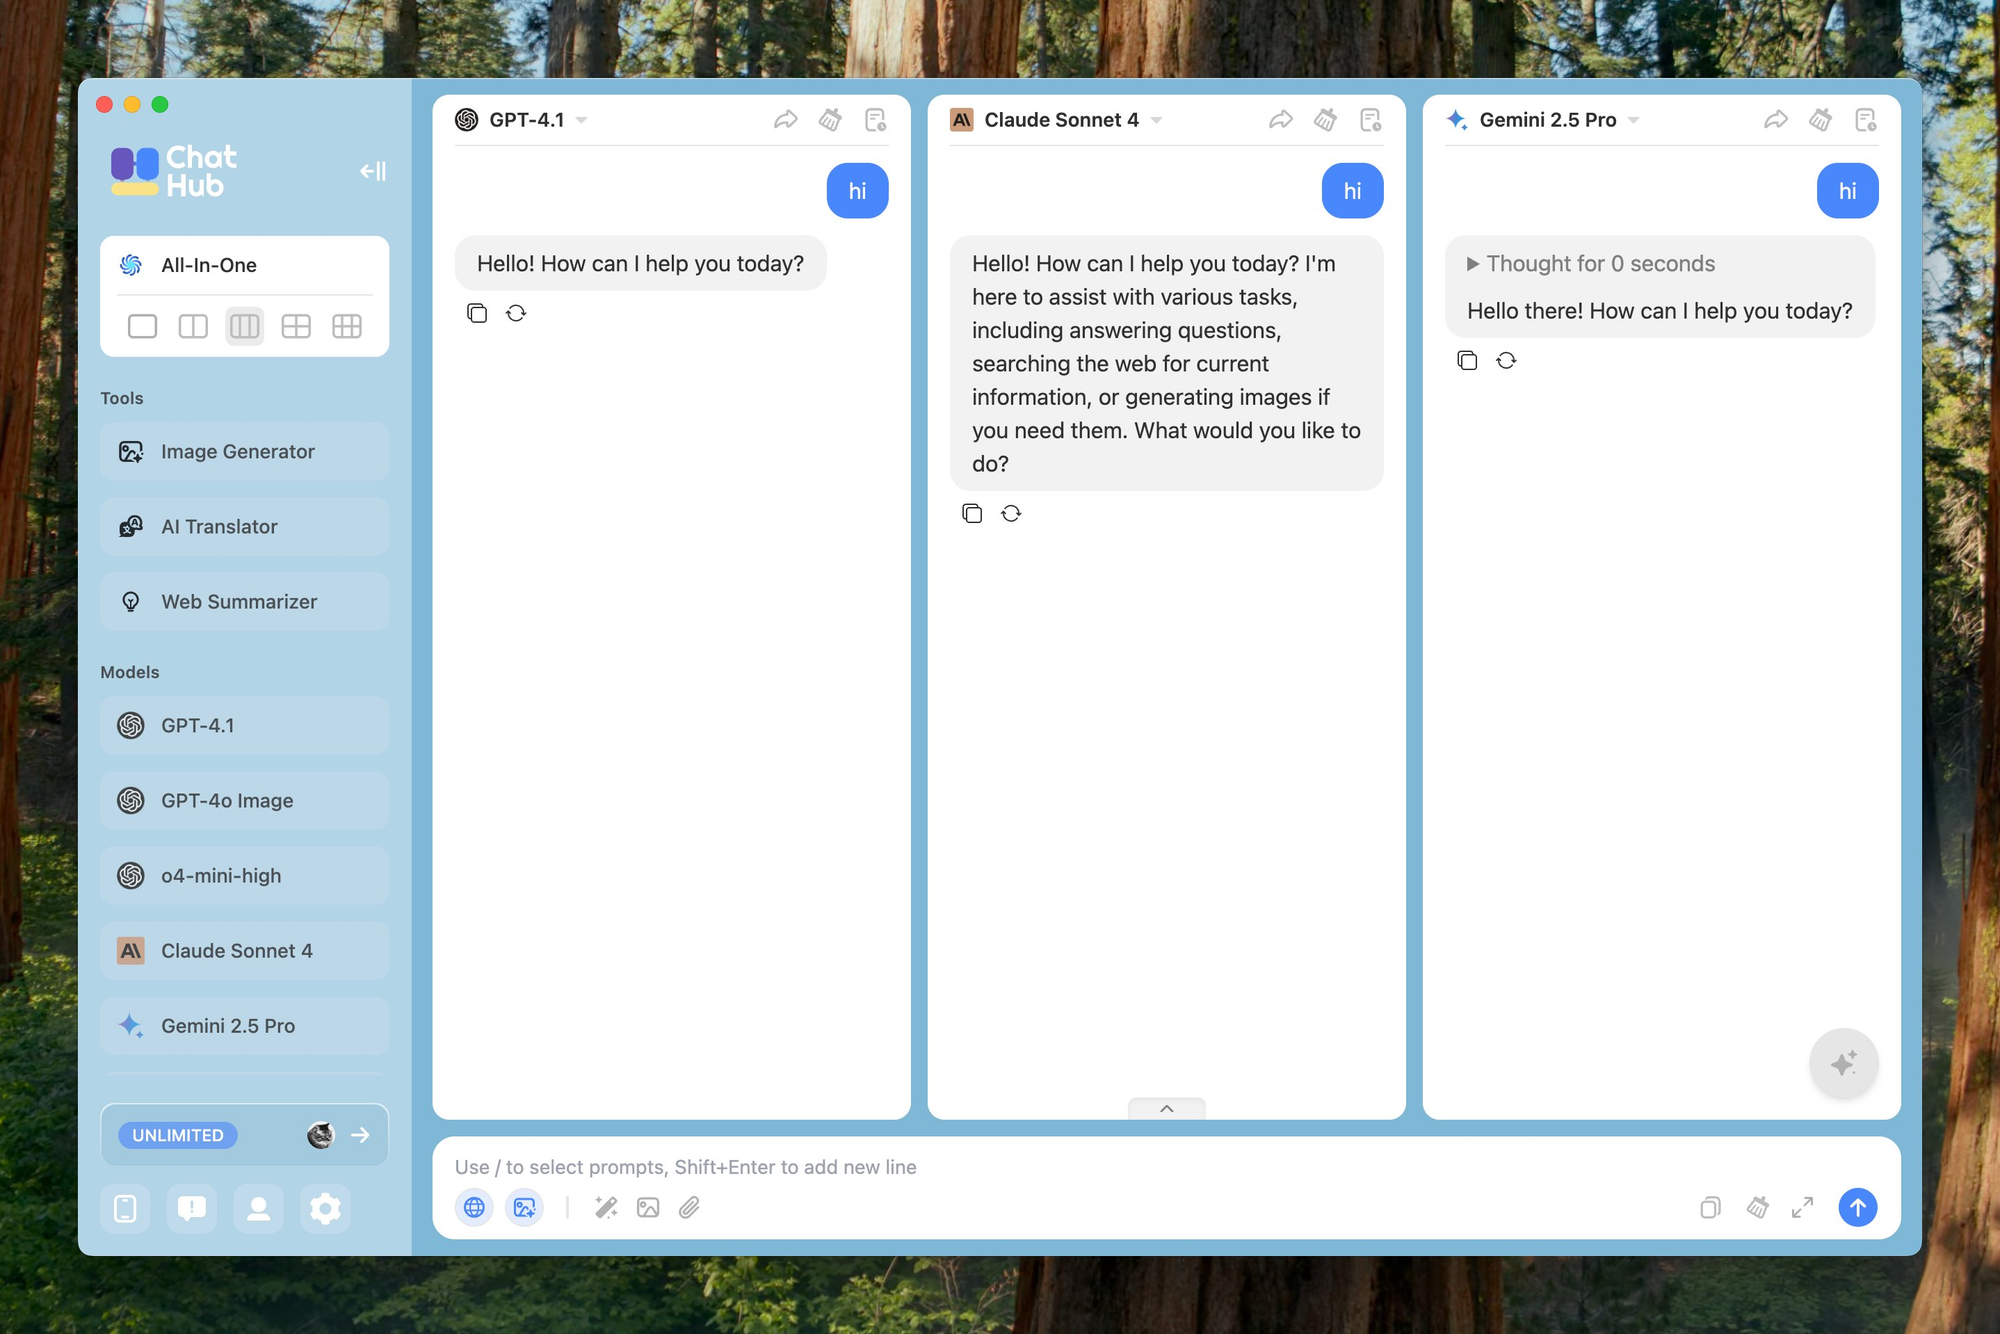Open o4-mini-high model
Screen dimensions: 2000x1334
coord(244,875)
